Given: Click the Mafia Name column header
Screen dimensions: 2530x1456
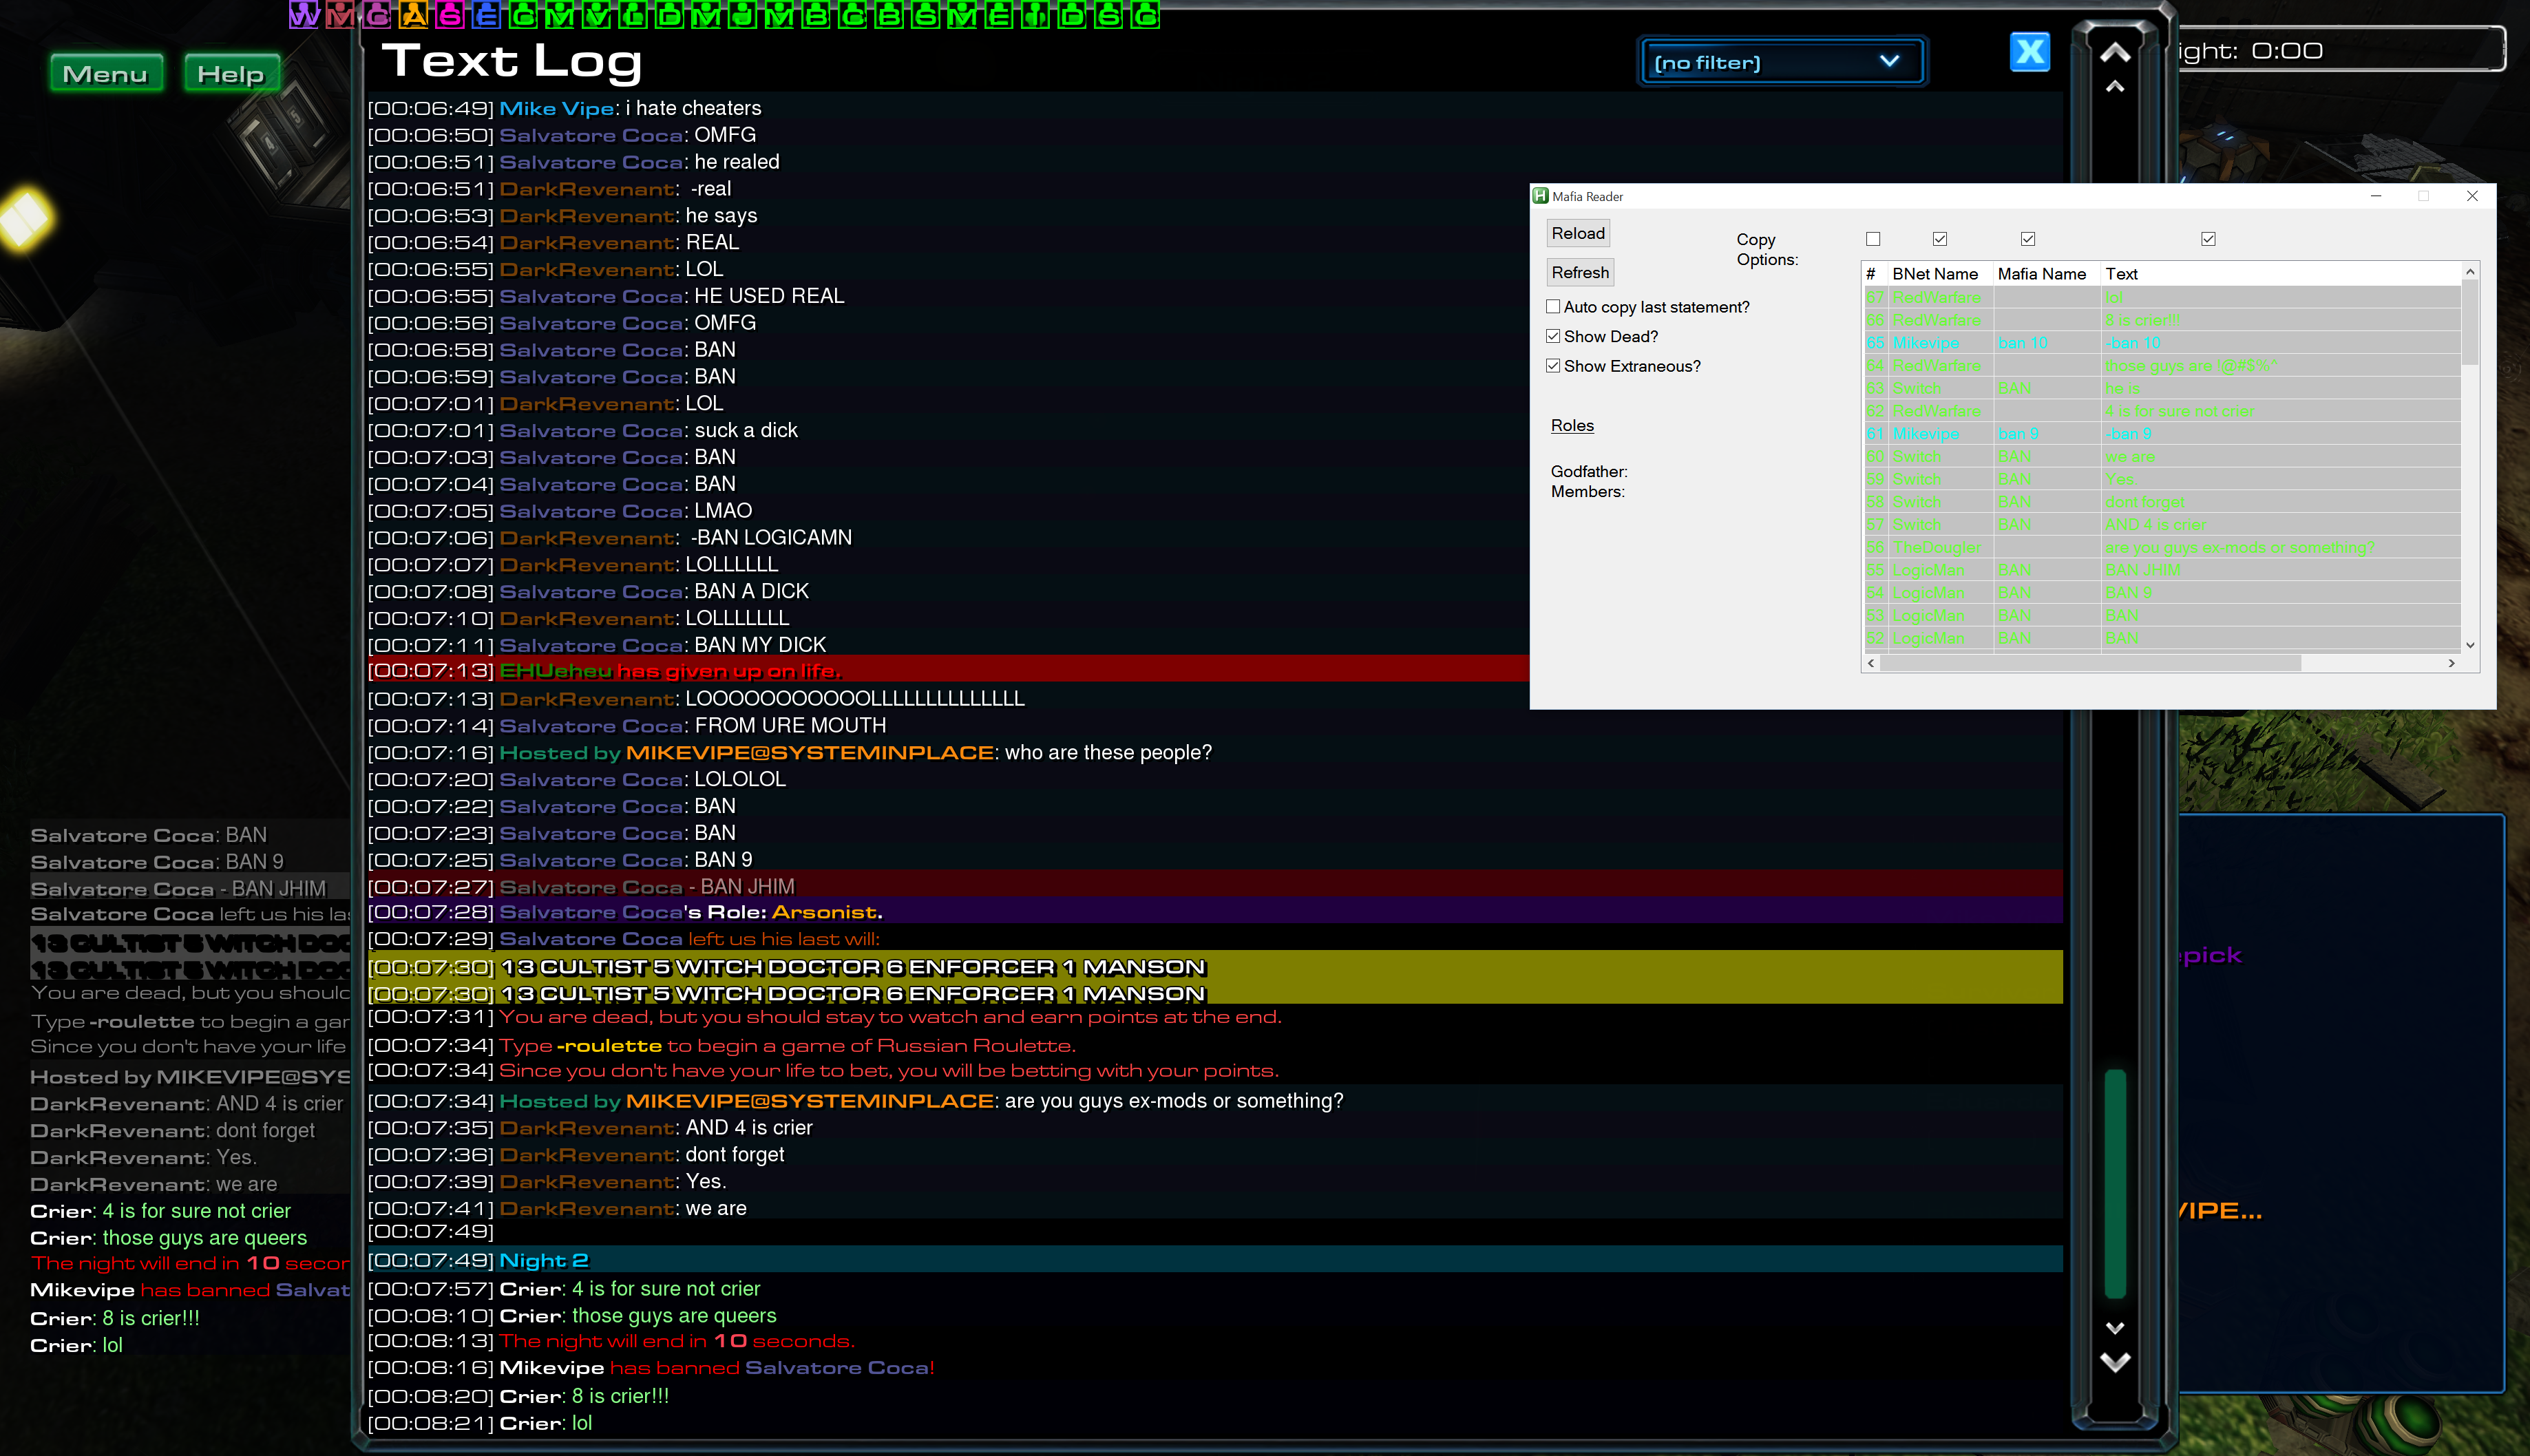Looking at the screenshot, I should (x=2045, y=274).
